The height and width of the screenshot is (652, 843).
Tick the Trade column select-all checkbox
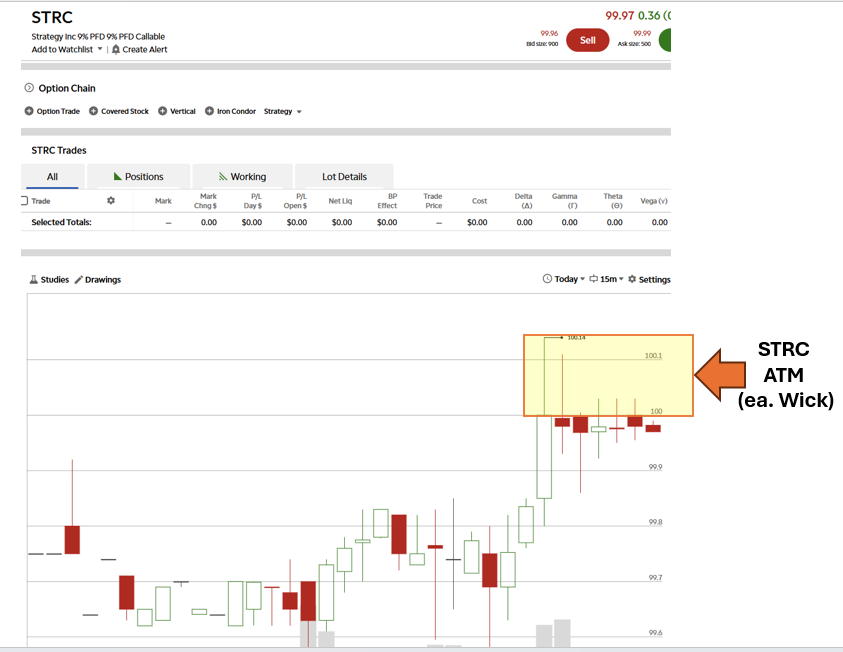tap(24, 200)
